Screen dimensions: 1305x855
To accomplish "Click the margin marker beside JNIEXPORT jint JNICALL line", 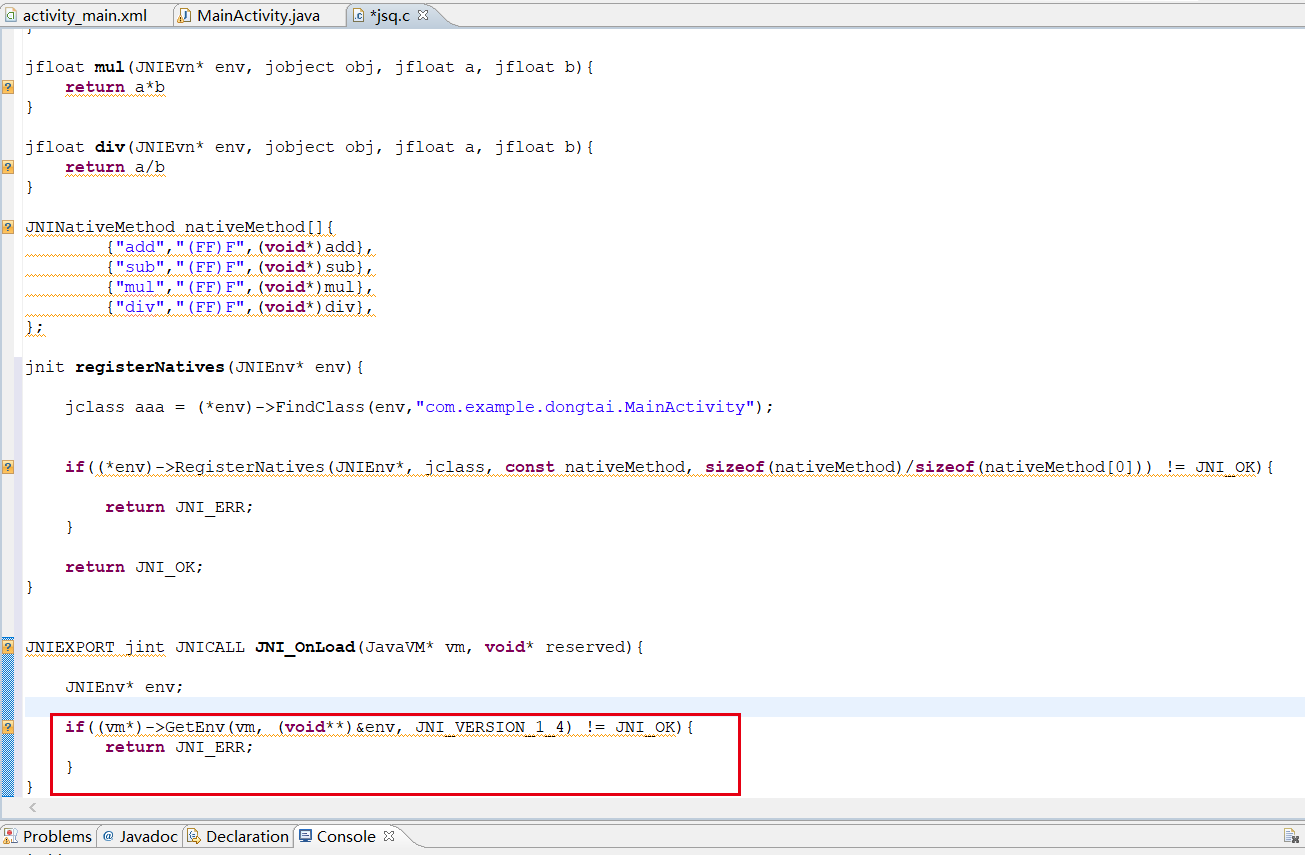I will coord(8,647).
